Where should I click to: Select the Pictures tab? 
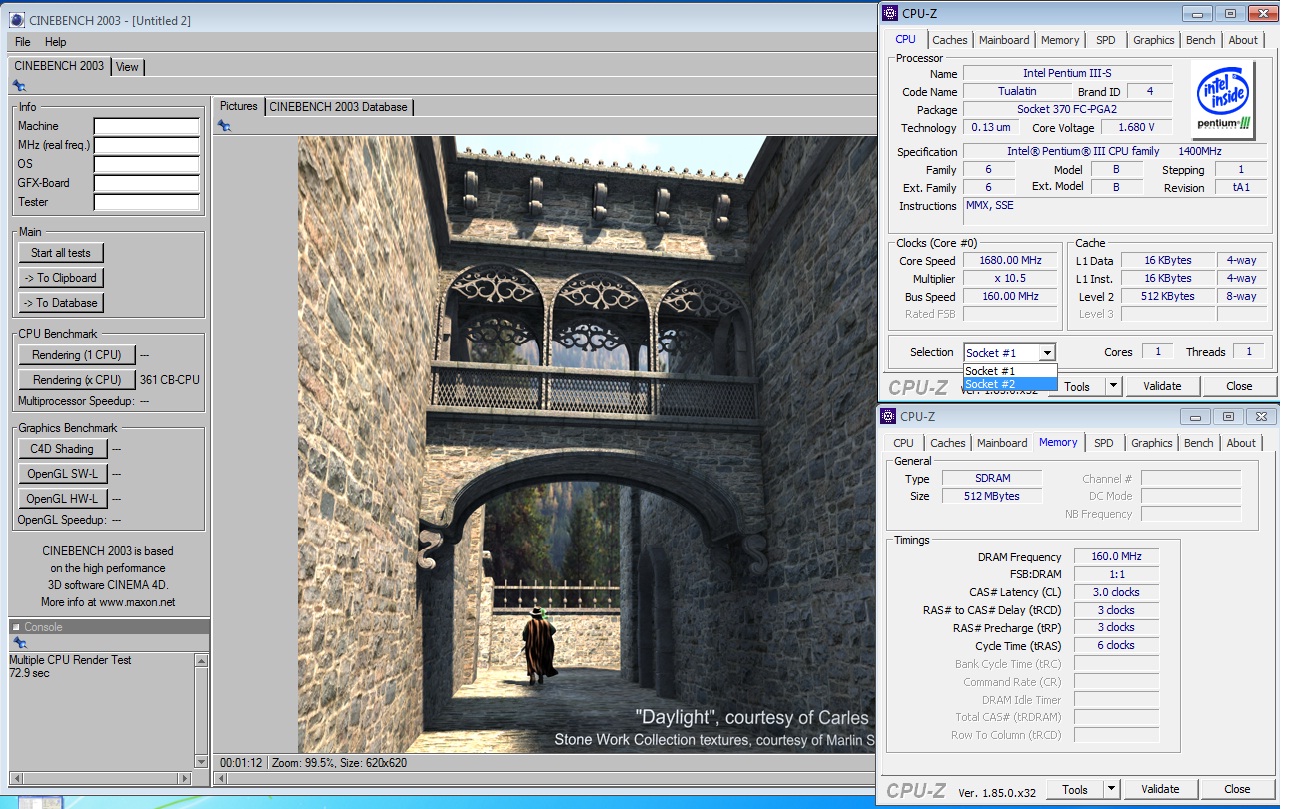tap(239, 106)
